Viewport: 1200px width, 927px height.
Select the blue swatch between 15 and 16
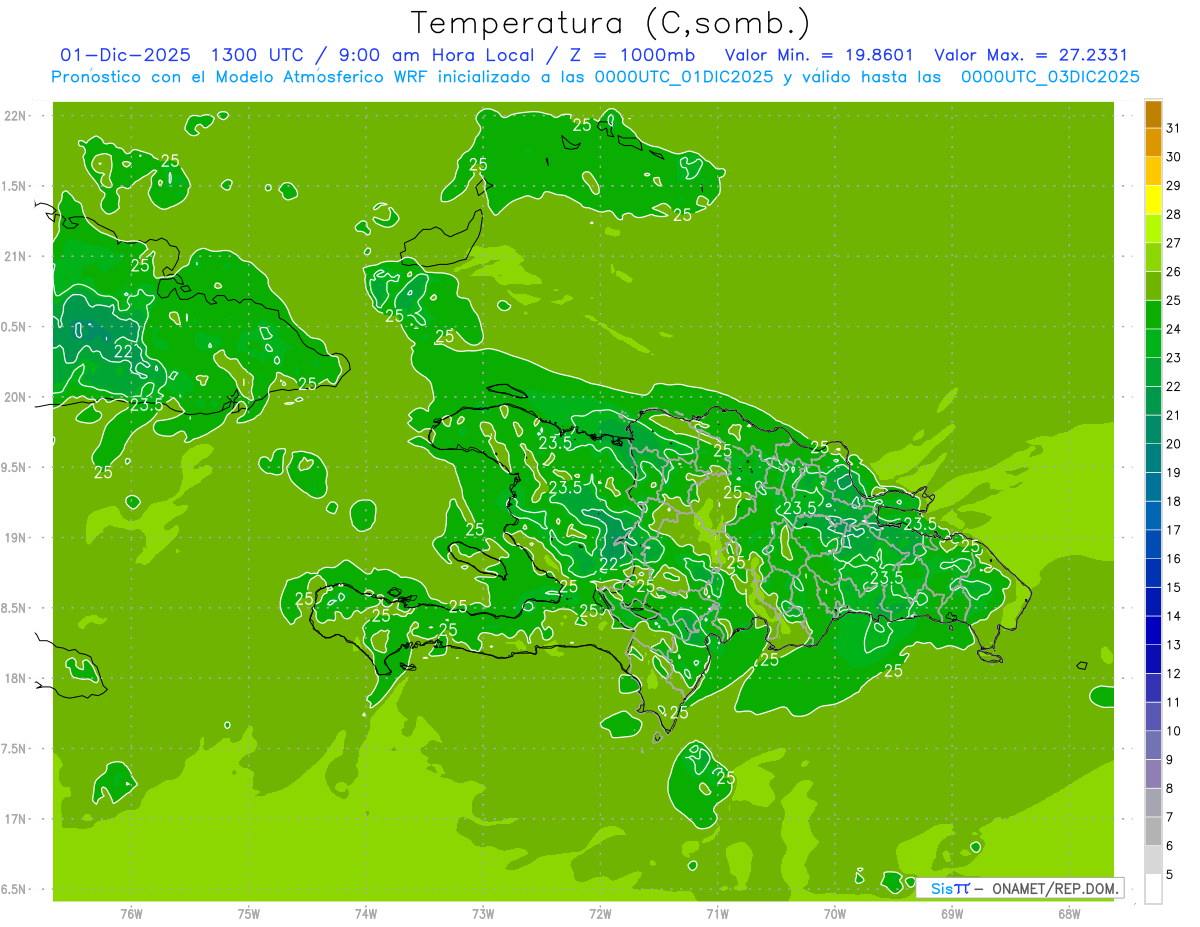pyautogui.click(x=1153, y=573)
